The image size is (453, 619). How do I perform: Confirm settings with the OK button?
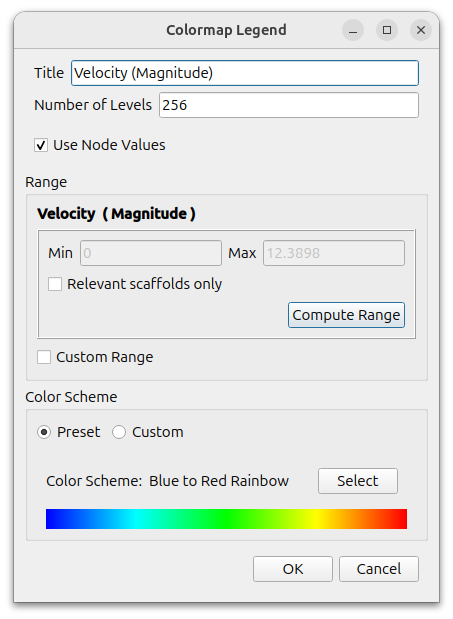click(x=293, y=569)
